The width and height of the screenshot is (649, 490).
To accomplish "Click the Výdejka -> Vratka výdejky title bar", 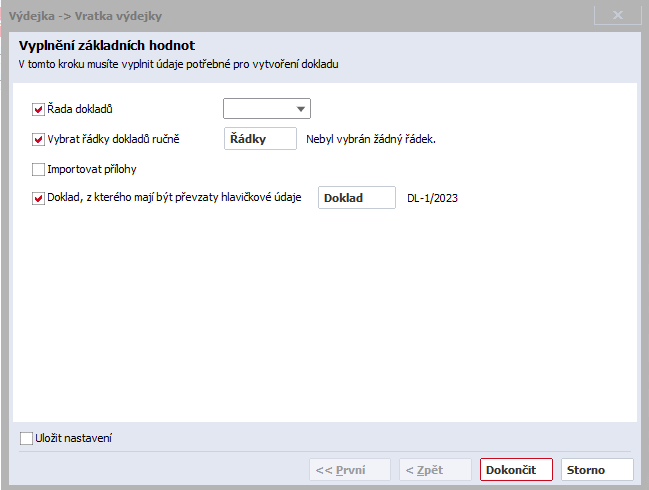I will [85, 16].
